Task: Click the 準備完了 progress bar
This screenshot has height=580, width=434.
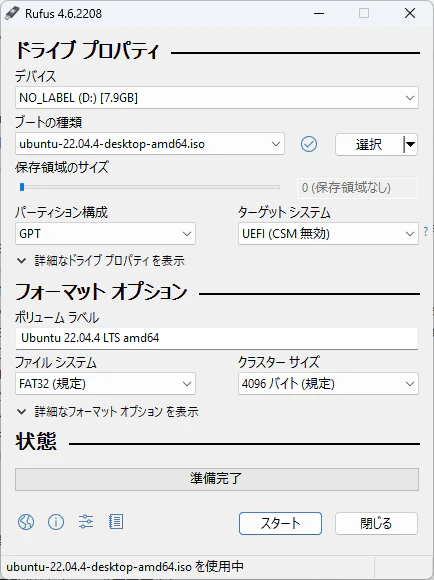Action: (217, 479)
